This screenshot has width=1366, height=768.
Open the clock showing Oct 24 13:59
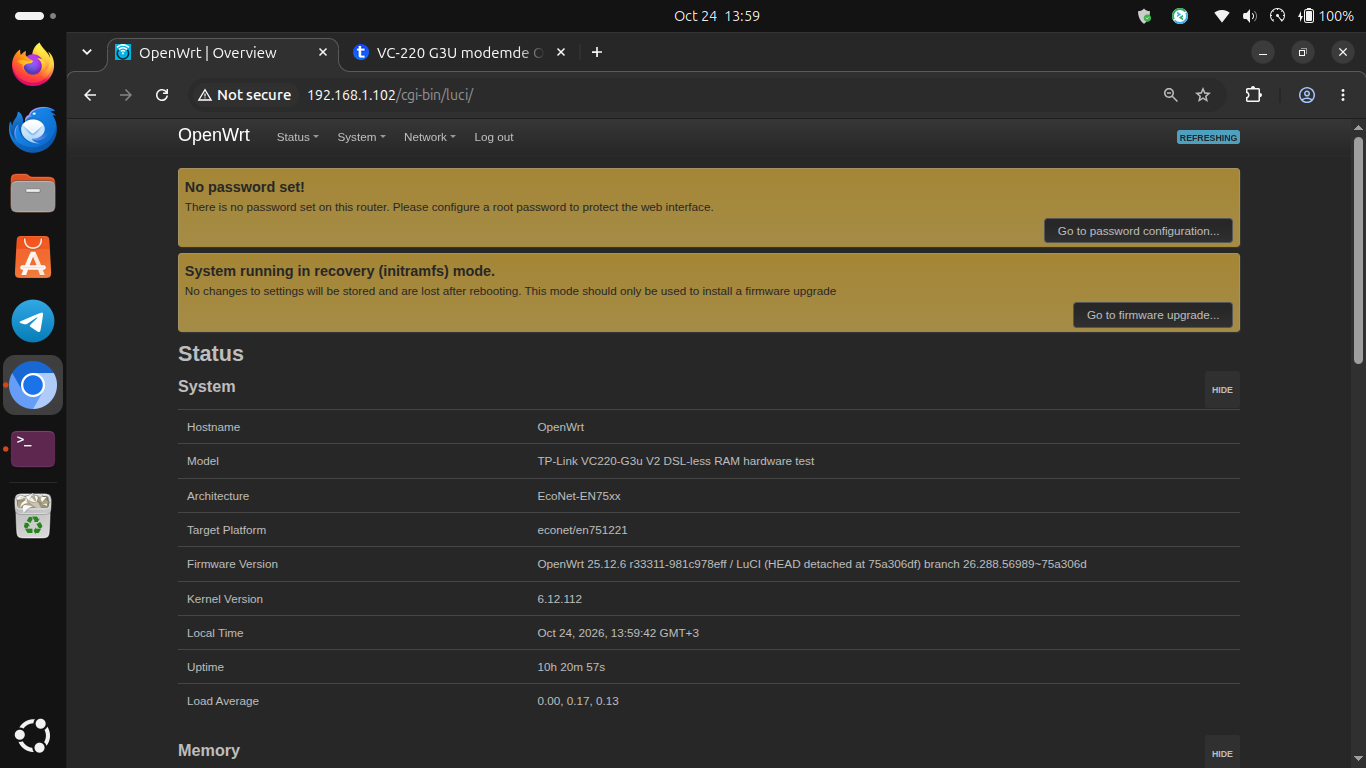pos(717,16)
